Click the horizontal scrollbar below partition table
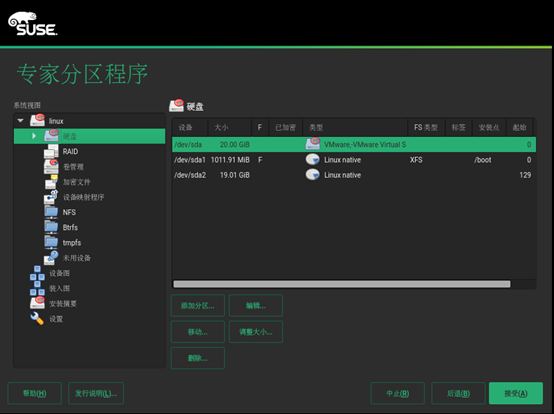Image resolution: width=554 pixels, height=414 pixels. point(342,284)
